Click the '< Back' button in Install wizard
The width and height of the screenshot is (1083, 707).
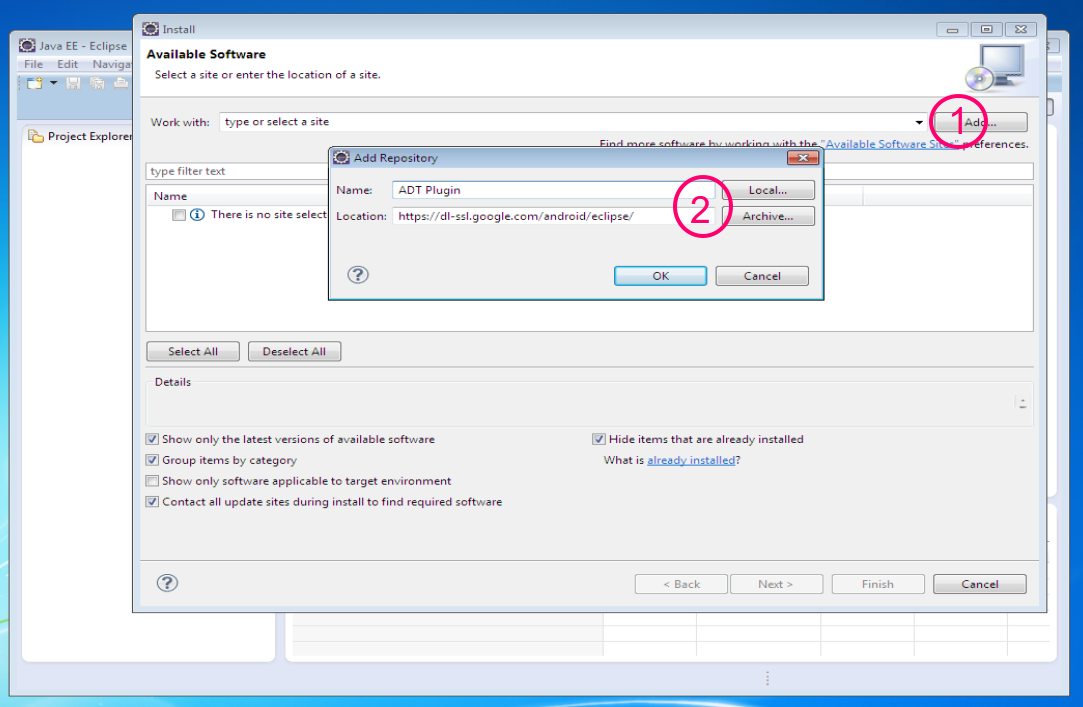(x=681, y=584)
